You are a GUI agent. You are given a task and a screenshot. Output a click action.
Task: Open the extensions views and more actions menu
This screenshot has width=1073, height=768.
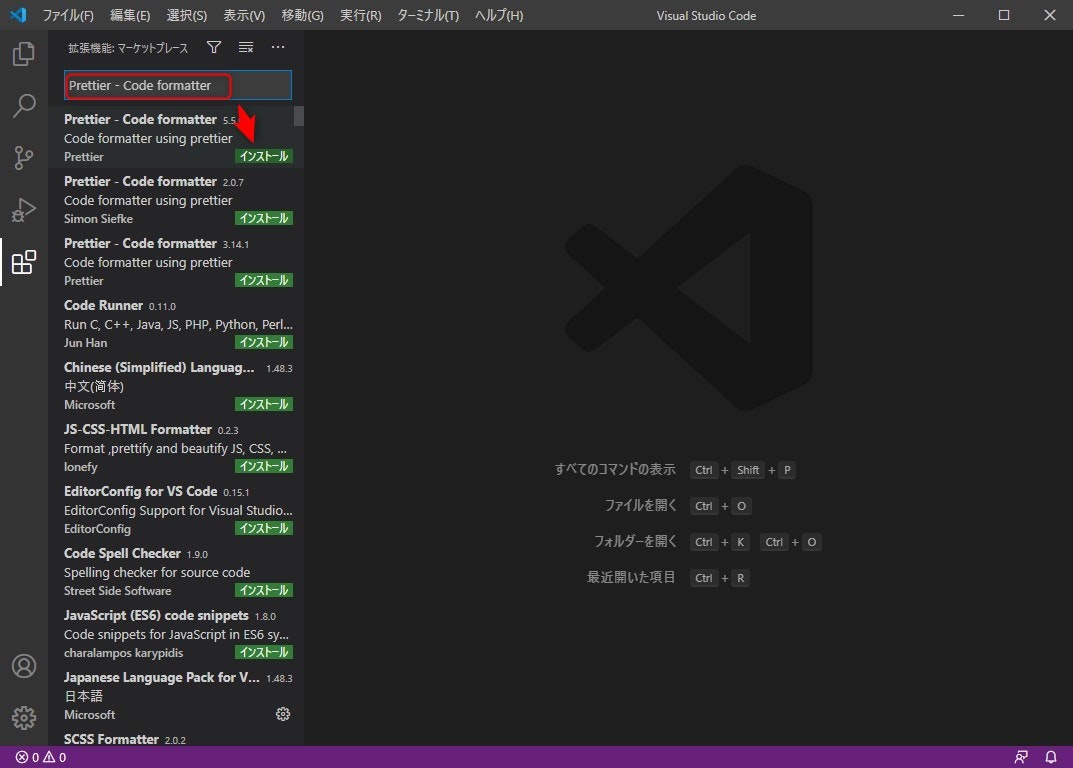pos(278,47)
